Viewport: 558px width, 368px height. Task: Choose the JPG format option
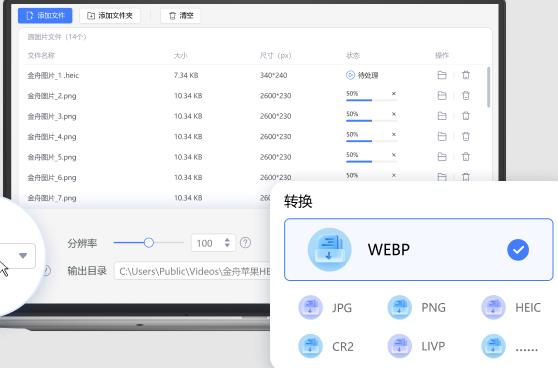click(325, 307)
